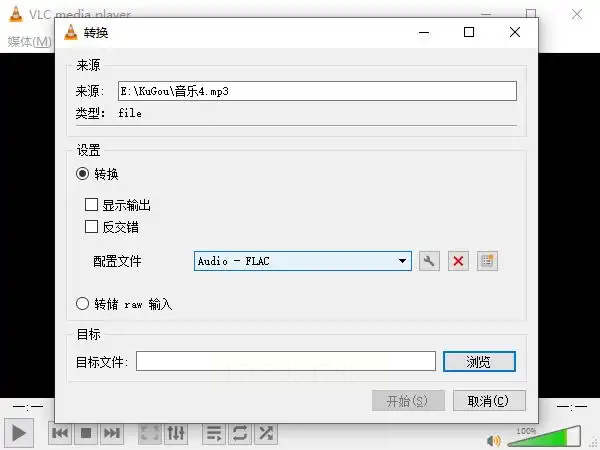Viewport: 600px width, 450px height.
Task: Show the playlist icon in VLC
Action: click(x=214, y=433)
